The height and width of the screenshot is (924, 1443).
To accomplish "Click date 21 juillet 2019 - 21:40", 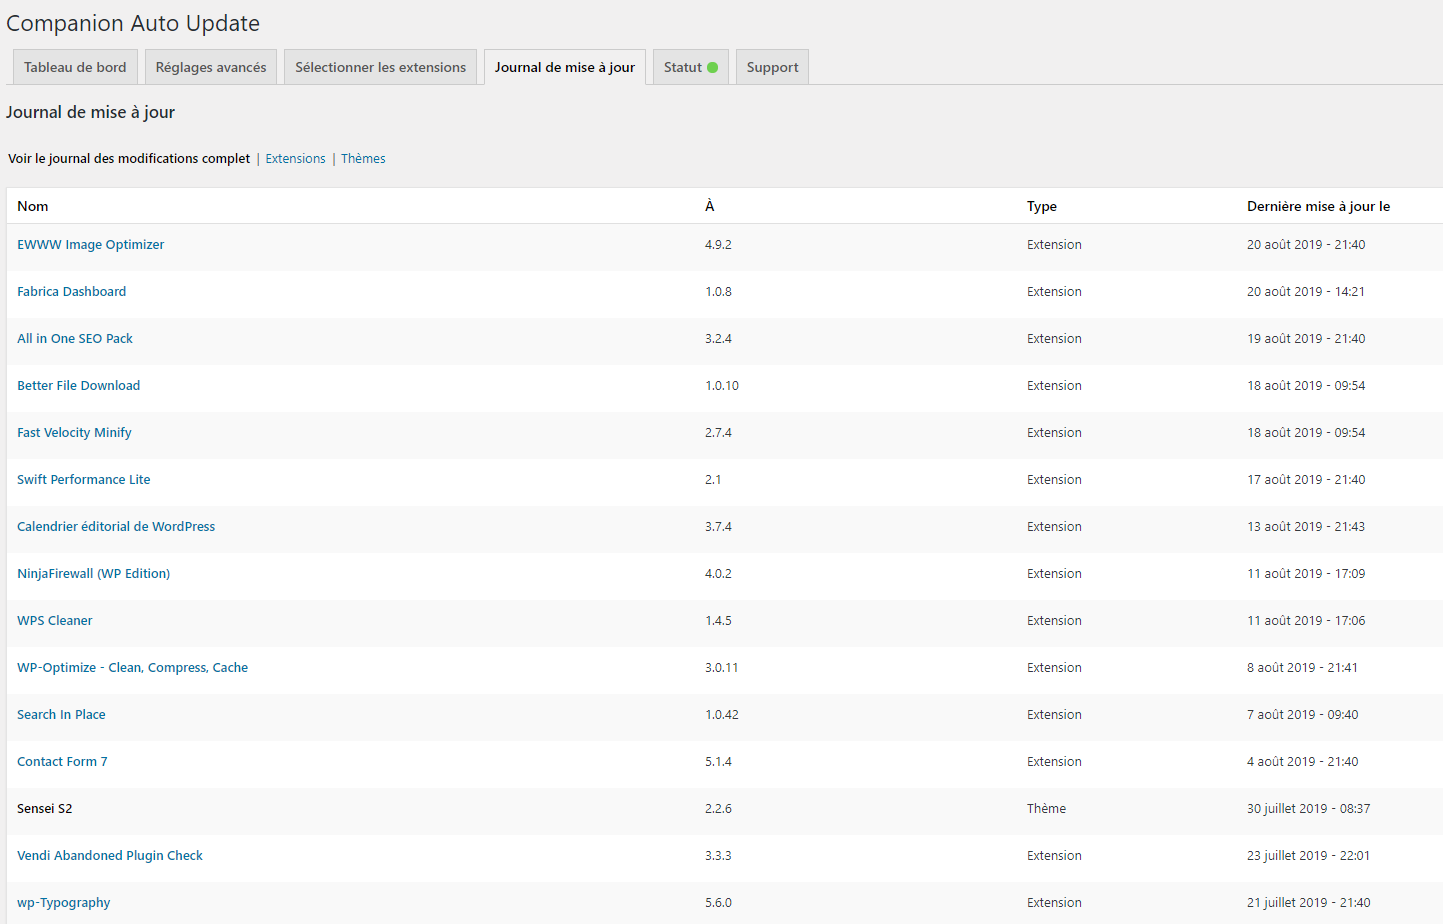I will (x=1308, y=902).
